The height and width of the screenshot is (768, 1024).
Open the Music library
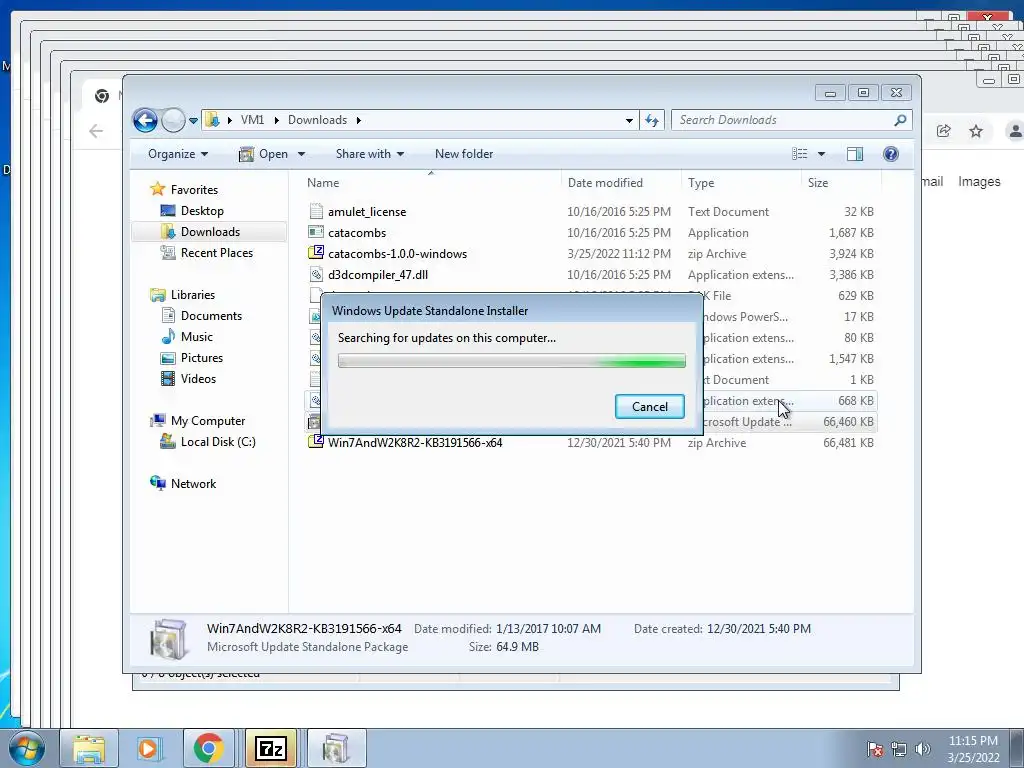tap(197, 337)
